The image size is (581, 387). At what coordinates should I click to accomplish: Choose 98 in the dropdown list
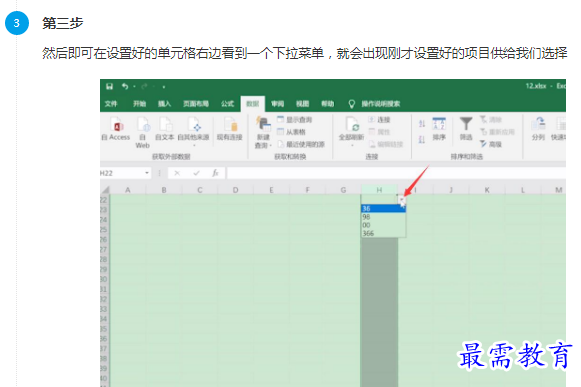tap(384, 217)
